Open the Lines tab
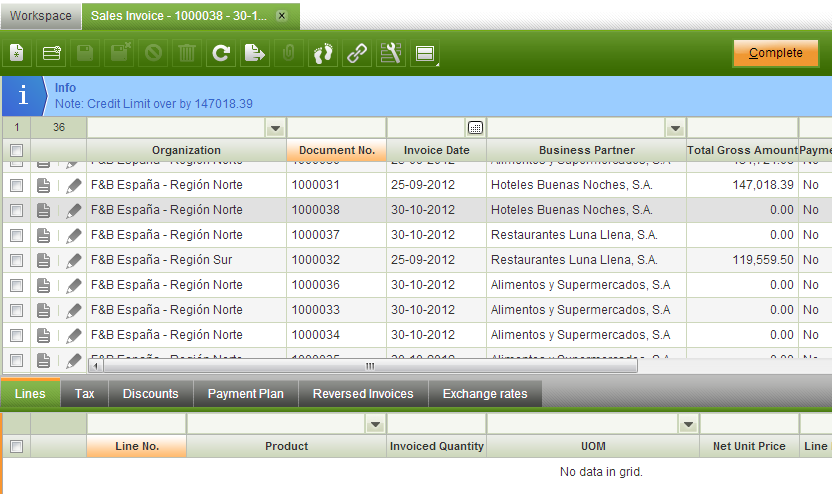 point(30,394)
